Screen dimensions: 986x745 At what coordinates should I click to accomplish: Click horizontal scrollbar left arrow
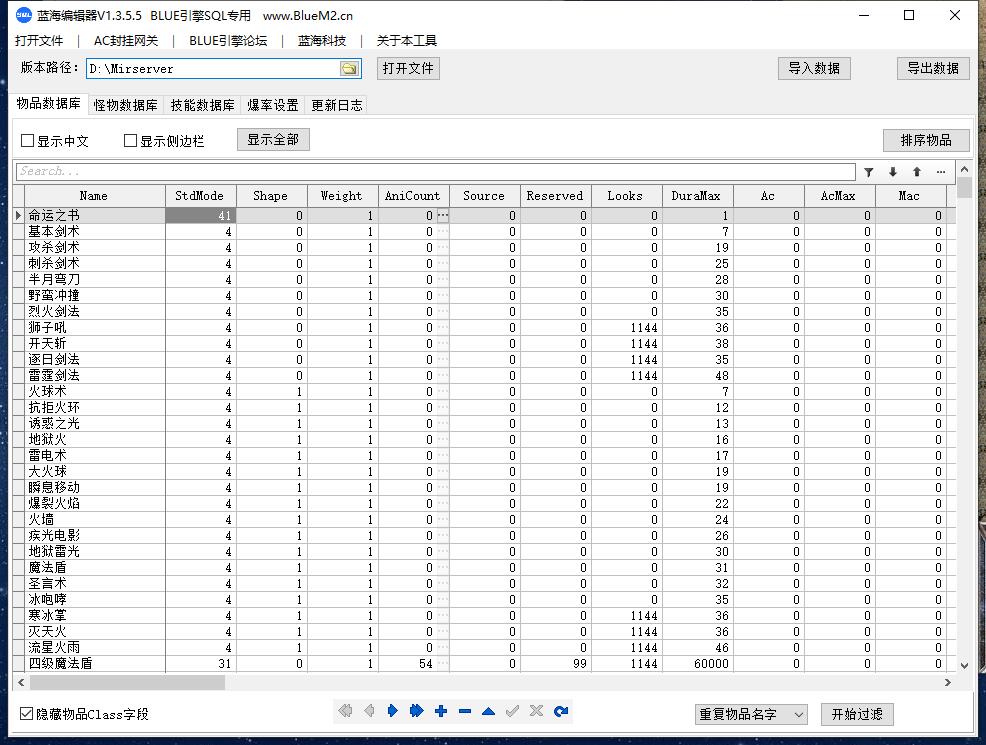(x=21, y=682)
